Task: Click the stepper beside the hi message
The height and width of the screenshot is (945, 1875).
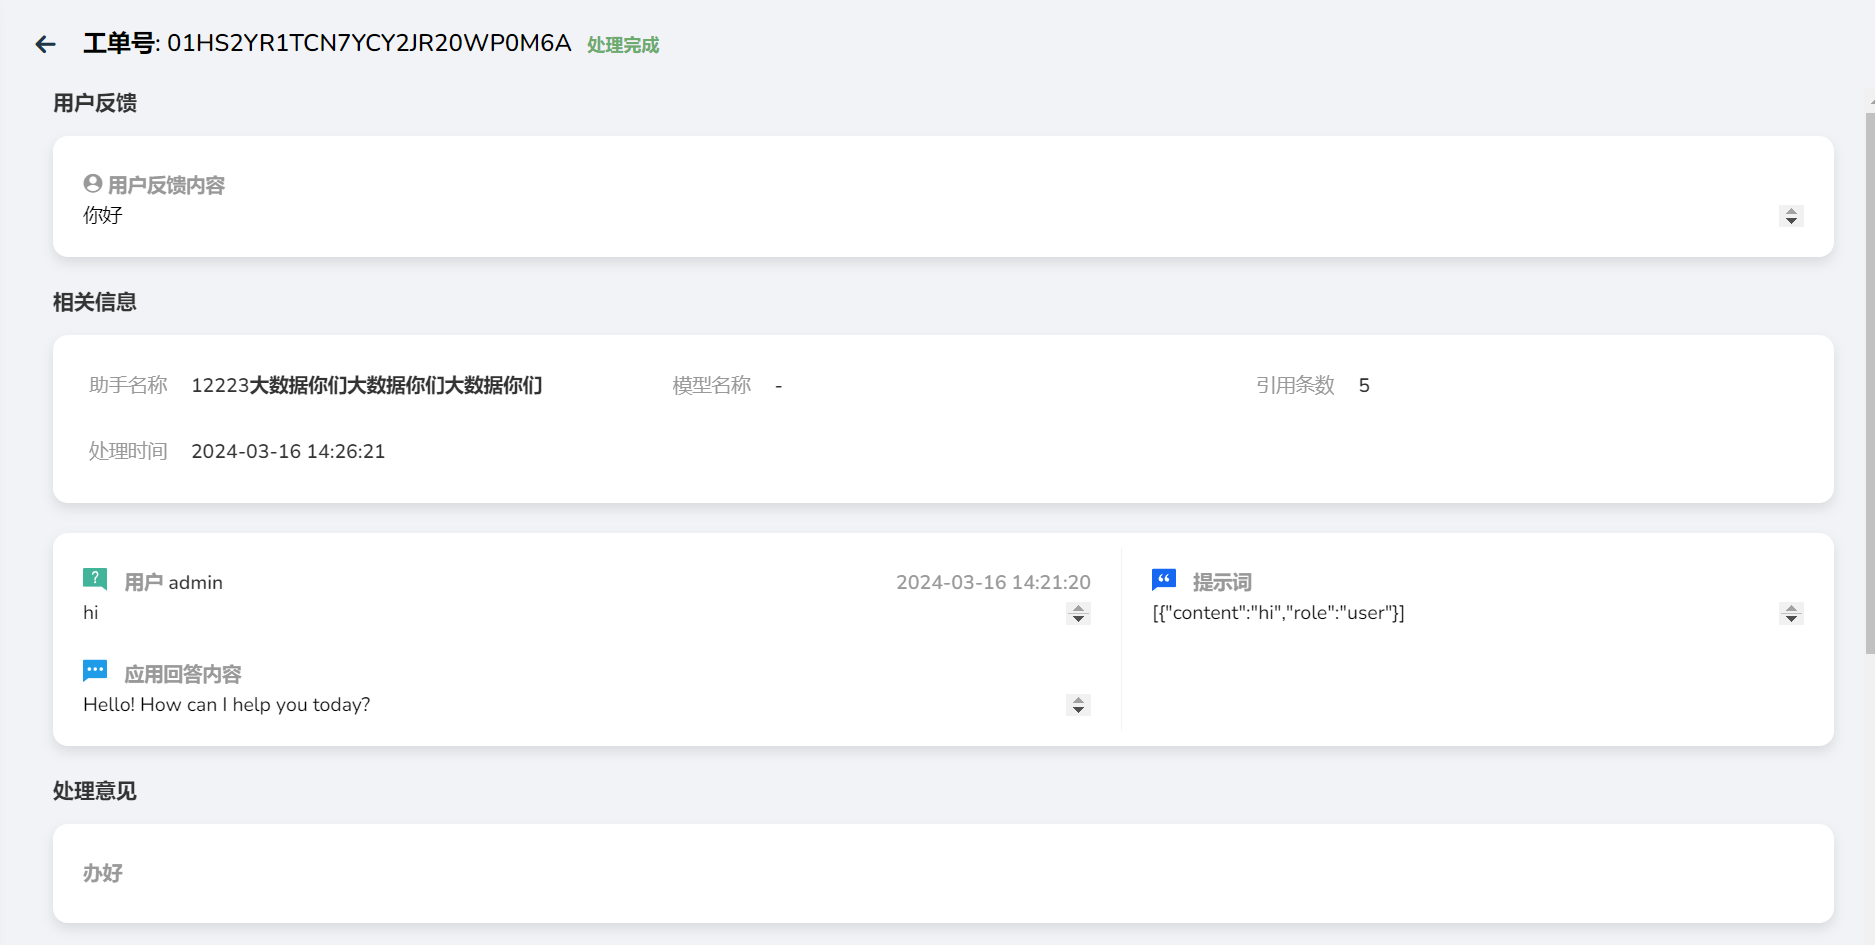Action: coord(1078,615)
